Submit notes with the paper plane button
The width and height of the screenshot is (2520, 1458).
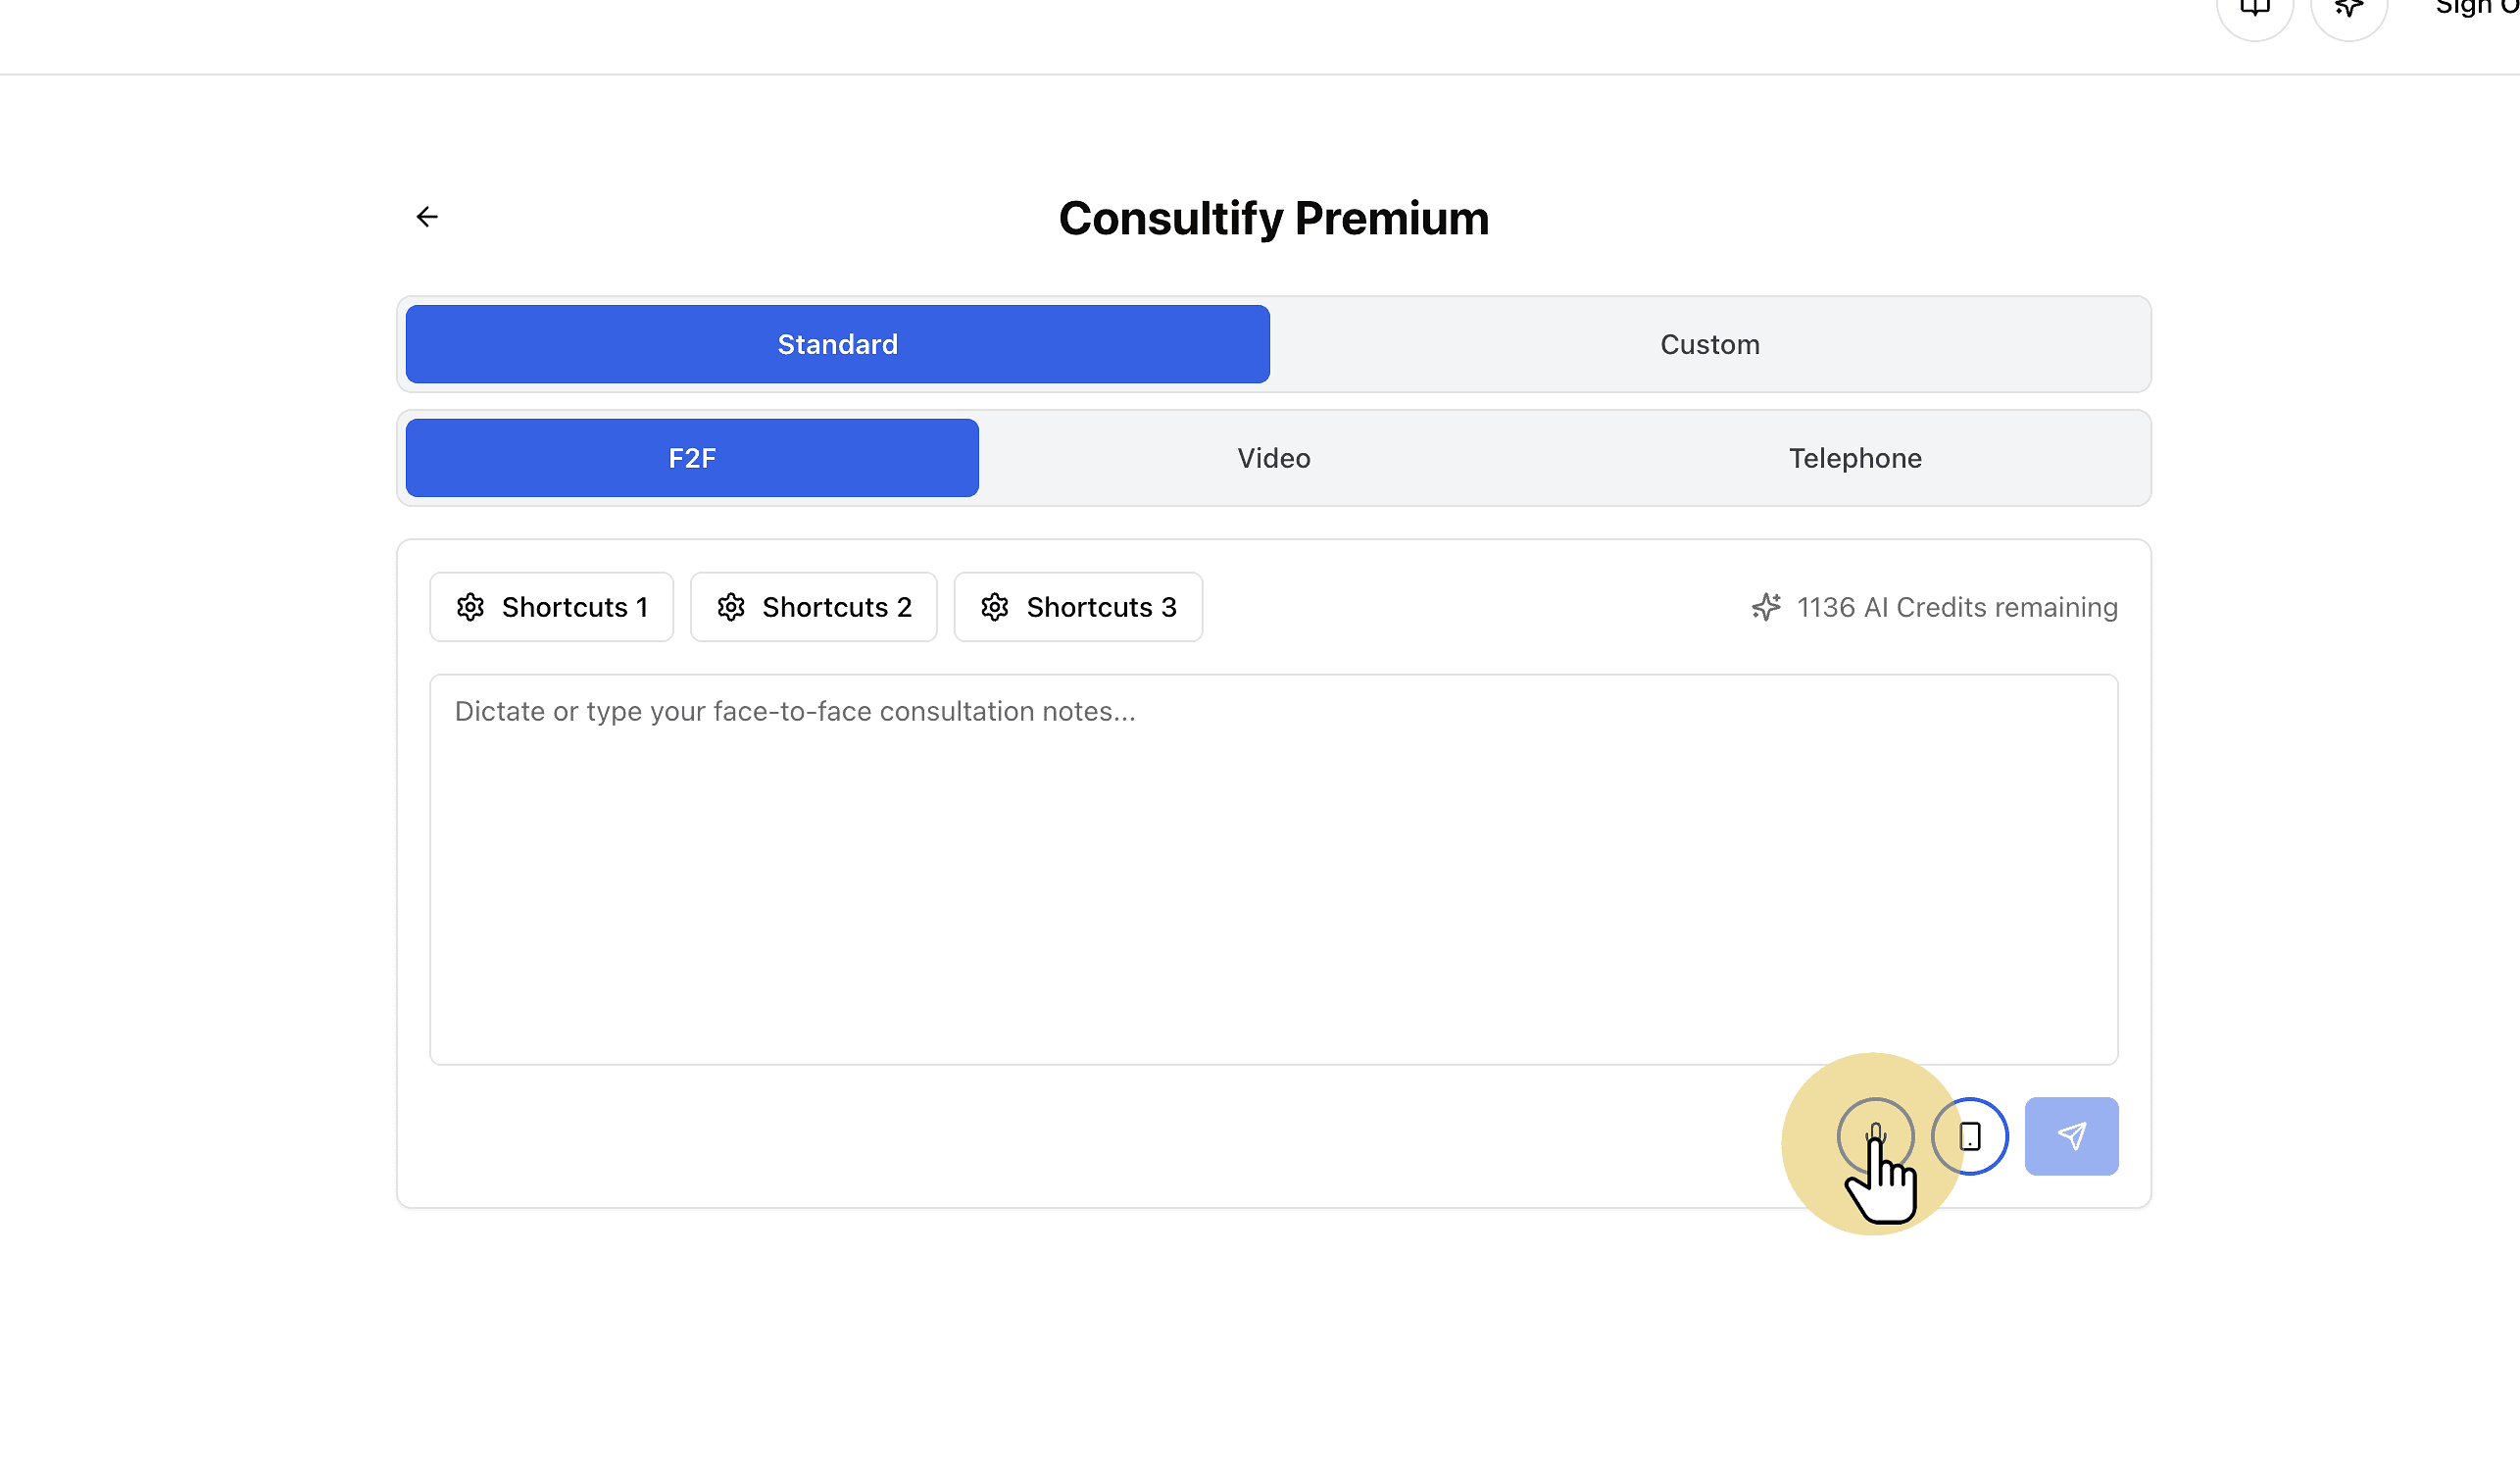pyautogui.click(x=2071, y=1136)
